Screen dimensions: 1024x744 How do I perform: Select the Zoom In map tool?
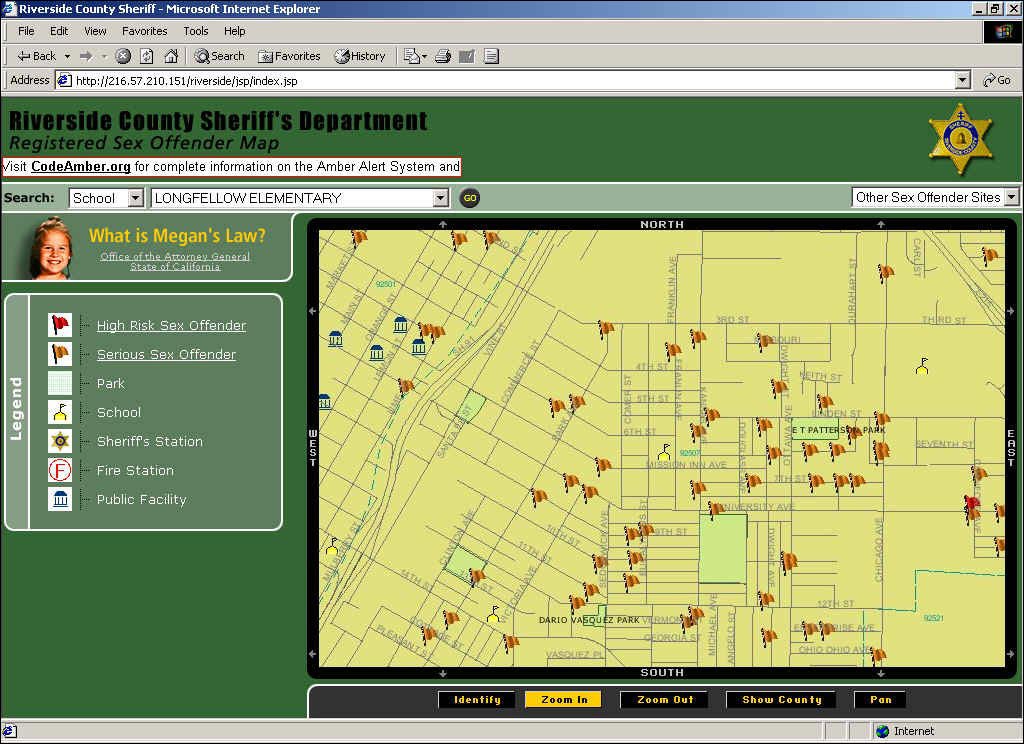[x=564, y=700]
